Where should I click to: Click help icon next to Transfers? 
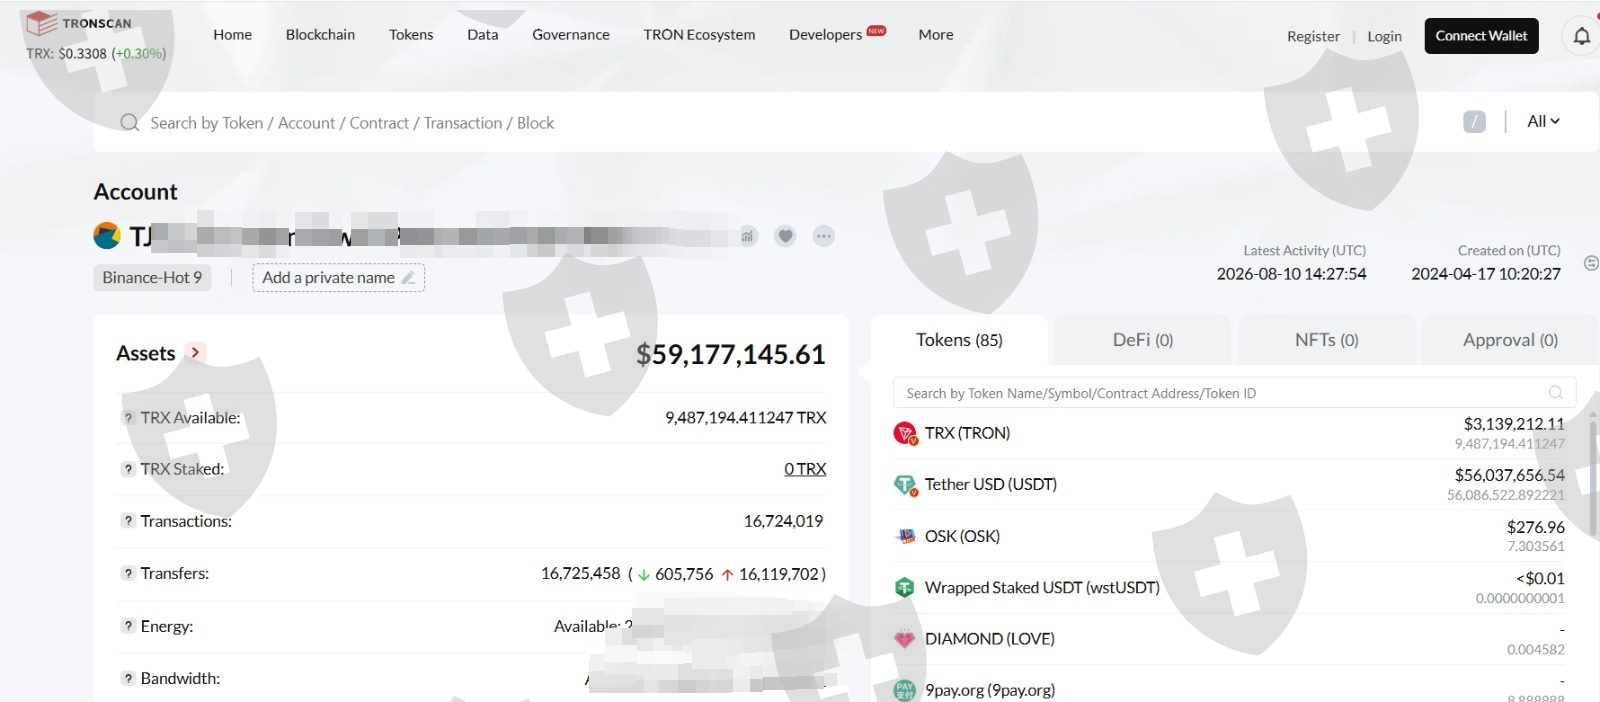click(x=128, y=573)
